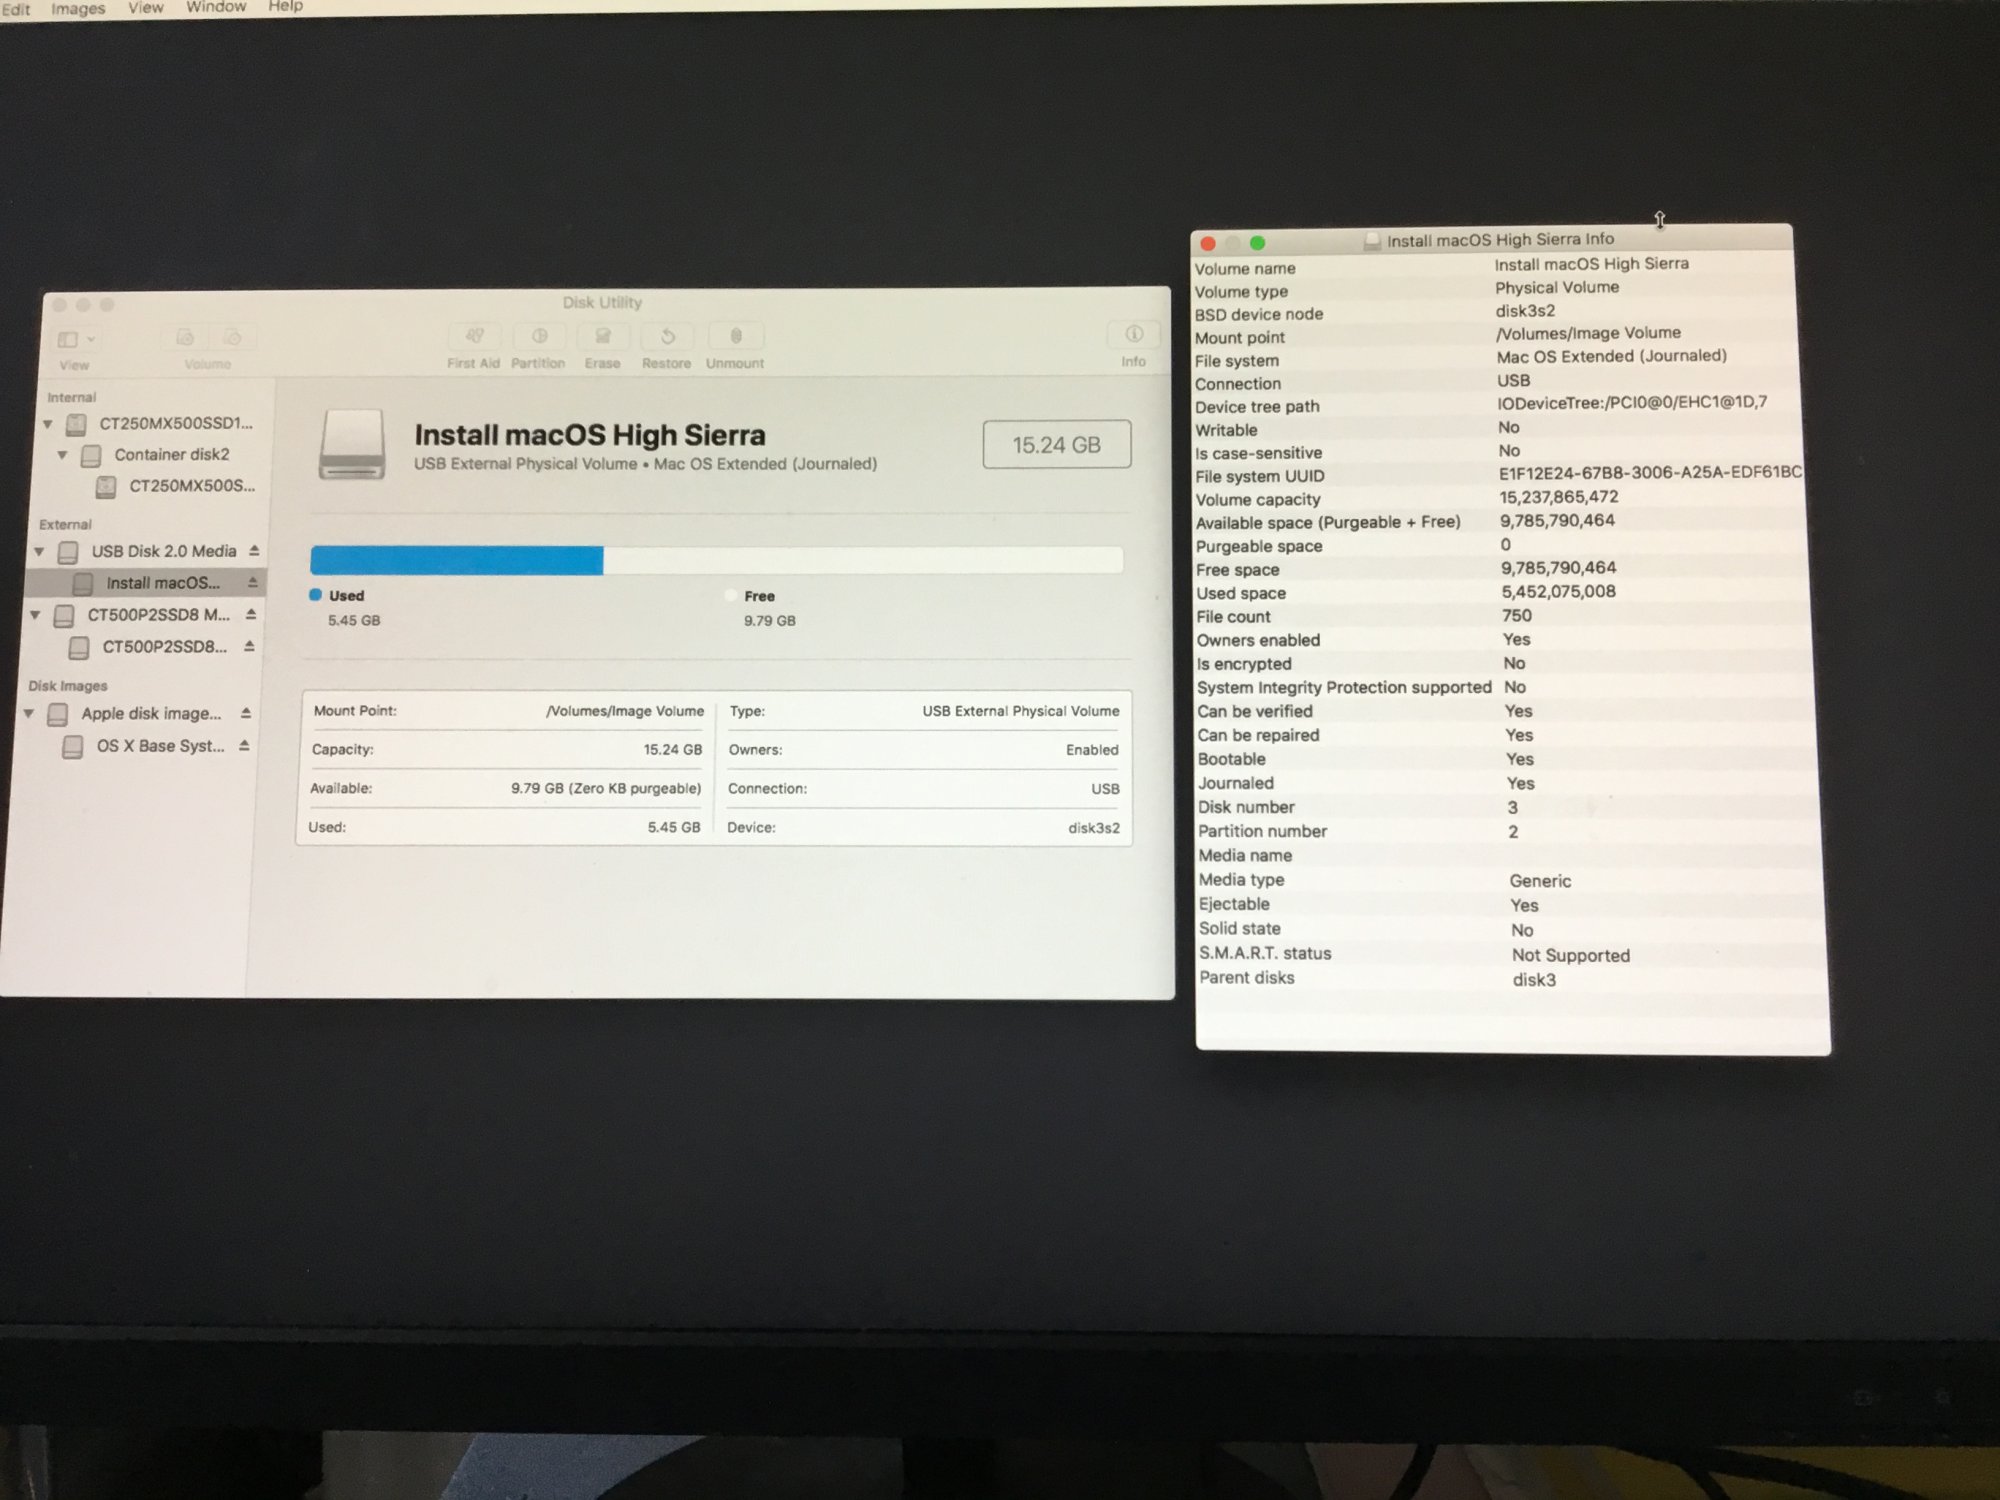Click the Info window title bar
This screenshot has height=1500, width=2000.
pos(1491,239)
